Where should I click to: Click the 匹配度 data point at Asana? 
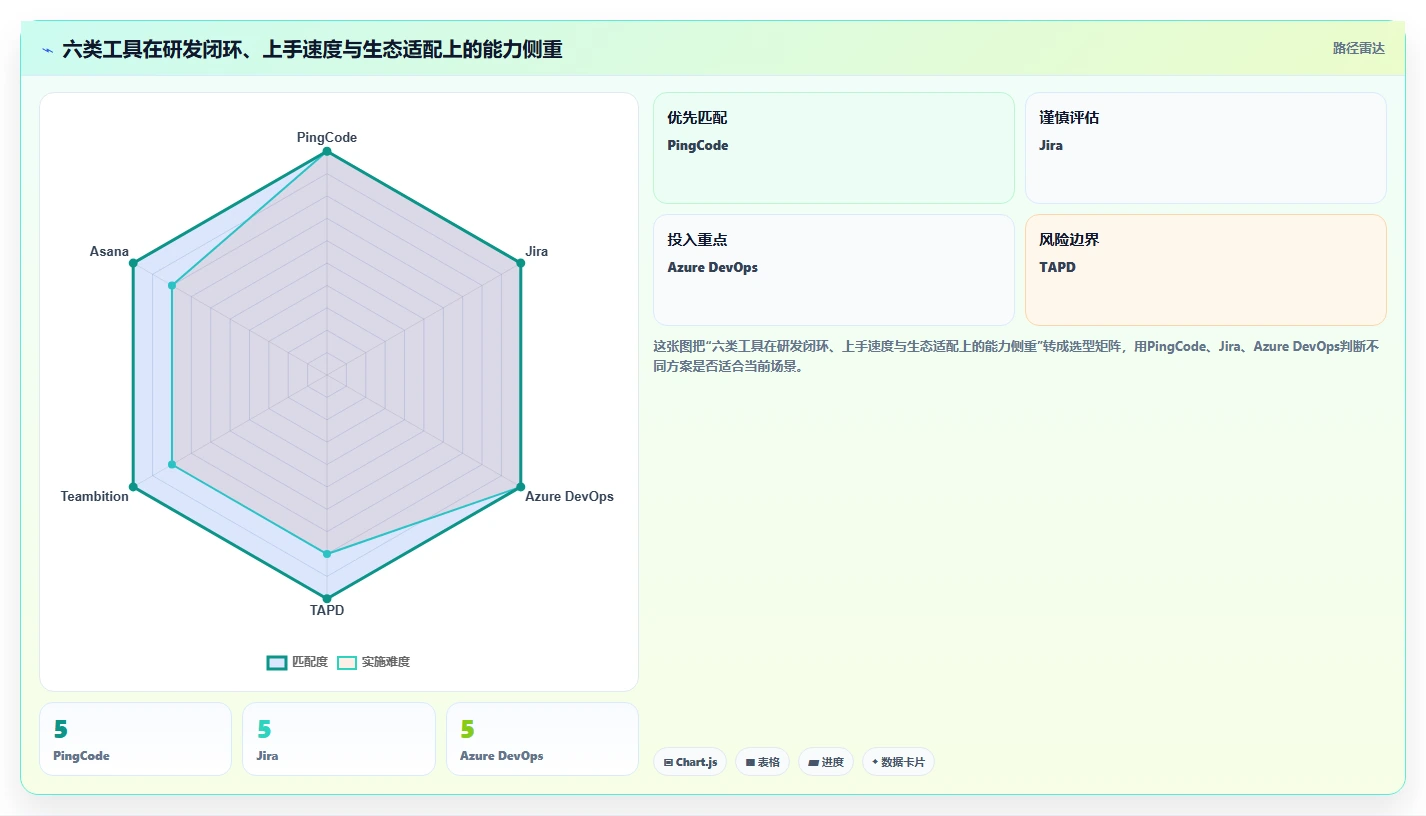click(133, 263)
